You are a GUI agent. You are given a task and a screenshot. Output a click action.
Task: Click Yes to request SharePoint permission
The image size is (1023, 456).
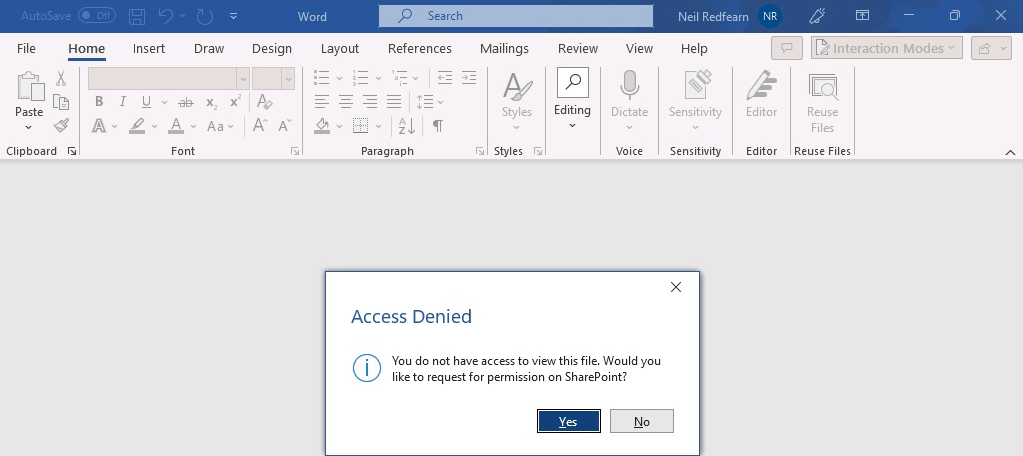568,421
